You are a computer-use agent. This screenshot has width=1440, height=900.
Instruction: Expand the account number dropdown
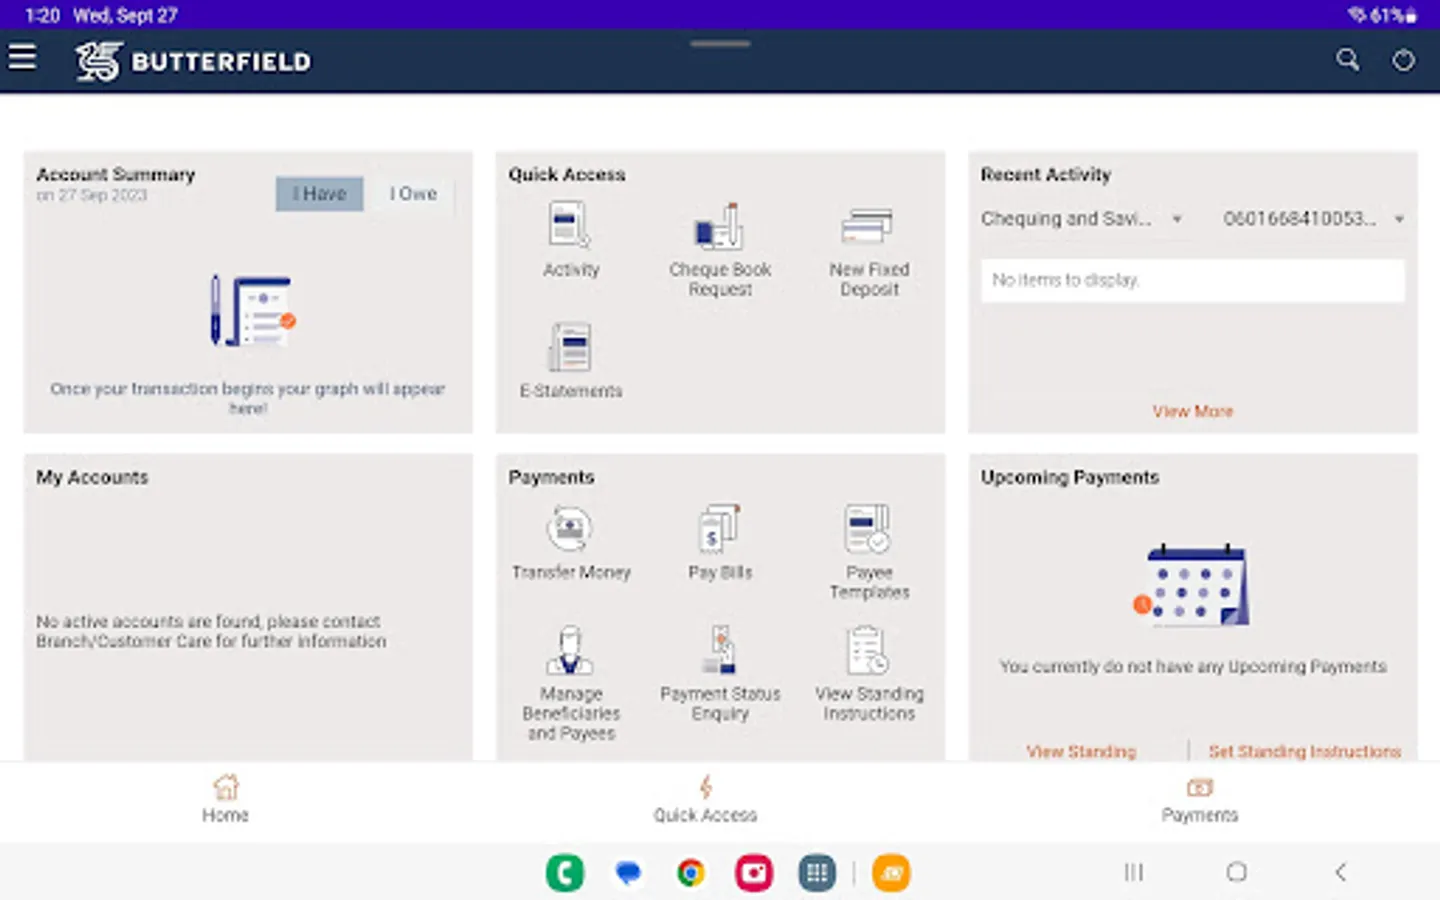click(1313, 219)
